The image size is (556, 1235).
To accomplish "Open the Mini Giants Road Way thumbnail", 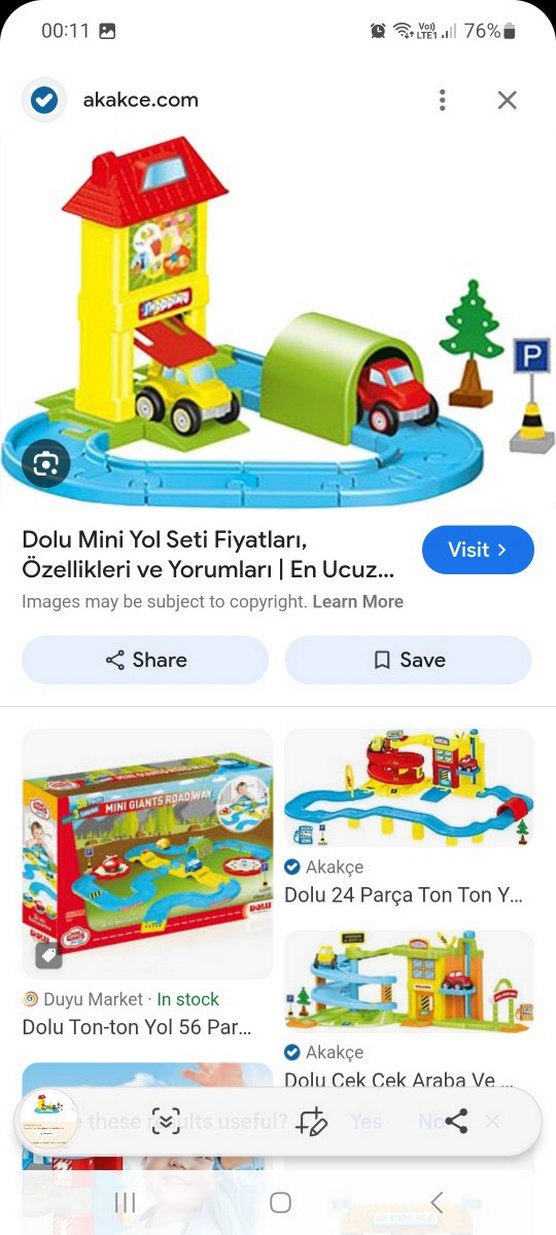I will [x=147, y=854].
